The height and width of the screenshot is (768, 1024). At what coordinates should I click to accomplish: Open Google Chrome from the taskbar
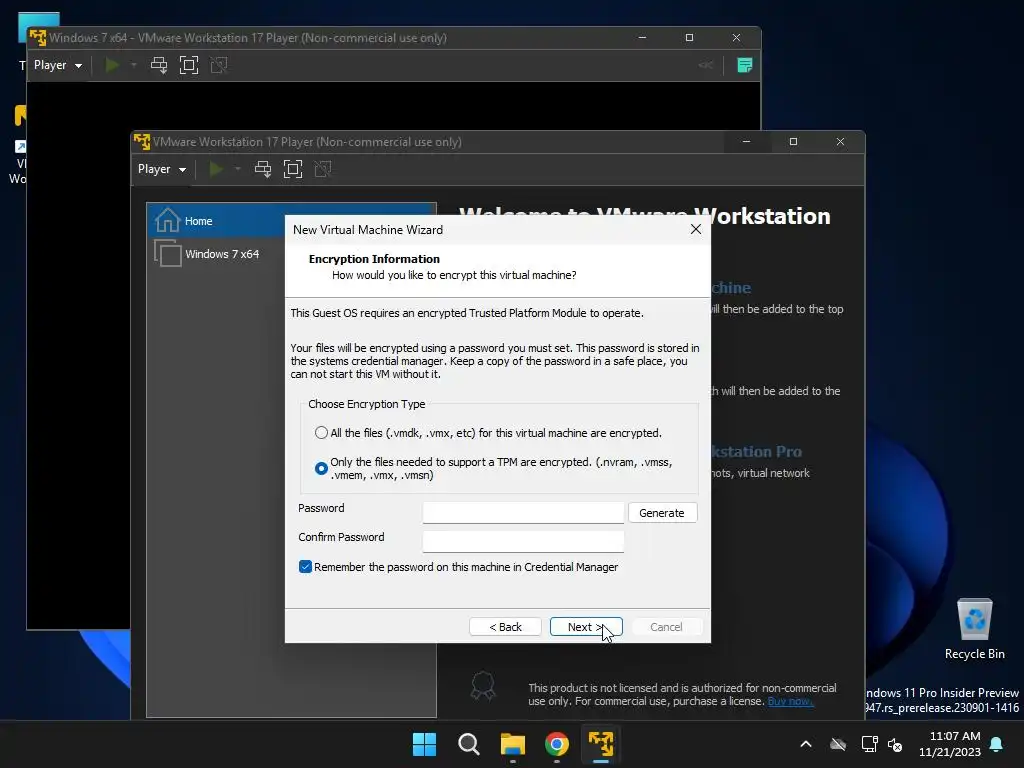point(557,744)
